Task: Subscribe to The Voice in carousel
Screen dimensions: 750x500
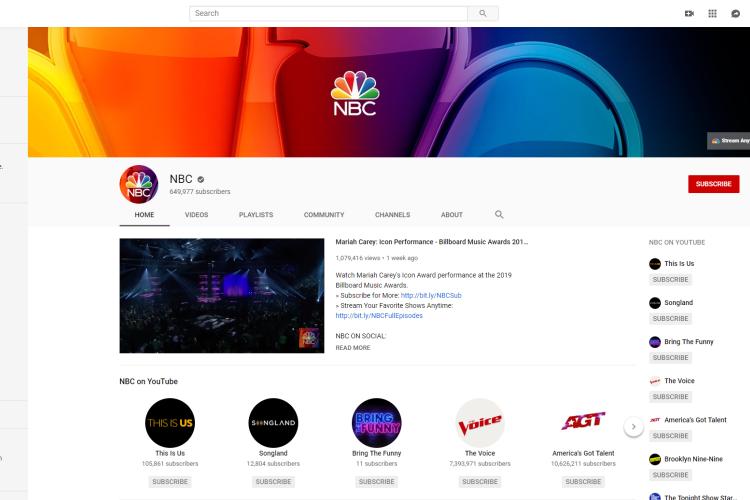Action: point(480,482)
